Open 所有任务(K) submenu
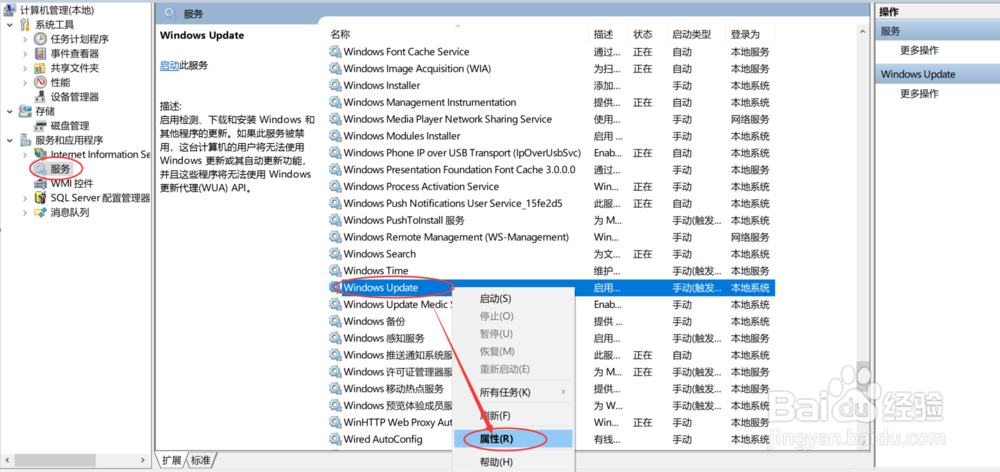 pos(513,392)
